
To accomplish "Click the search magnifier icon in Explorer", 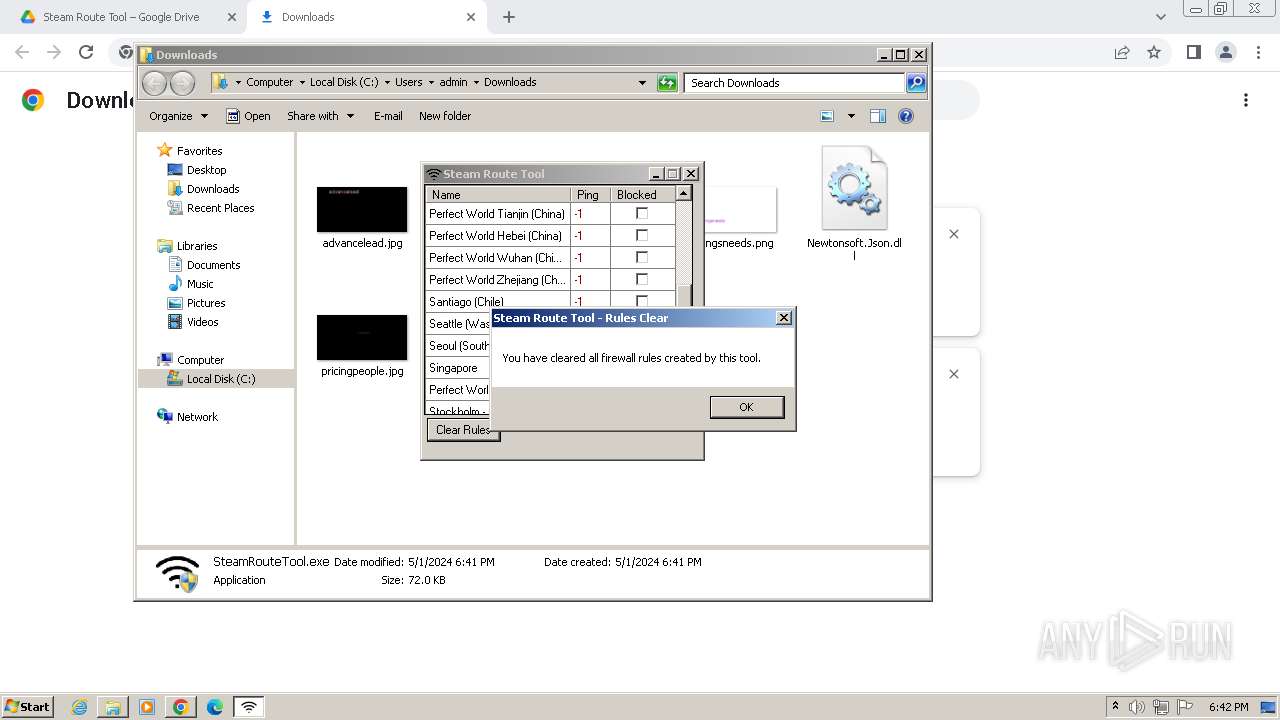I will (916, 83).
